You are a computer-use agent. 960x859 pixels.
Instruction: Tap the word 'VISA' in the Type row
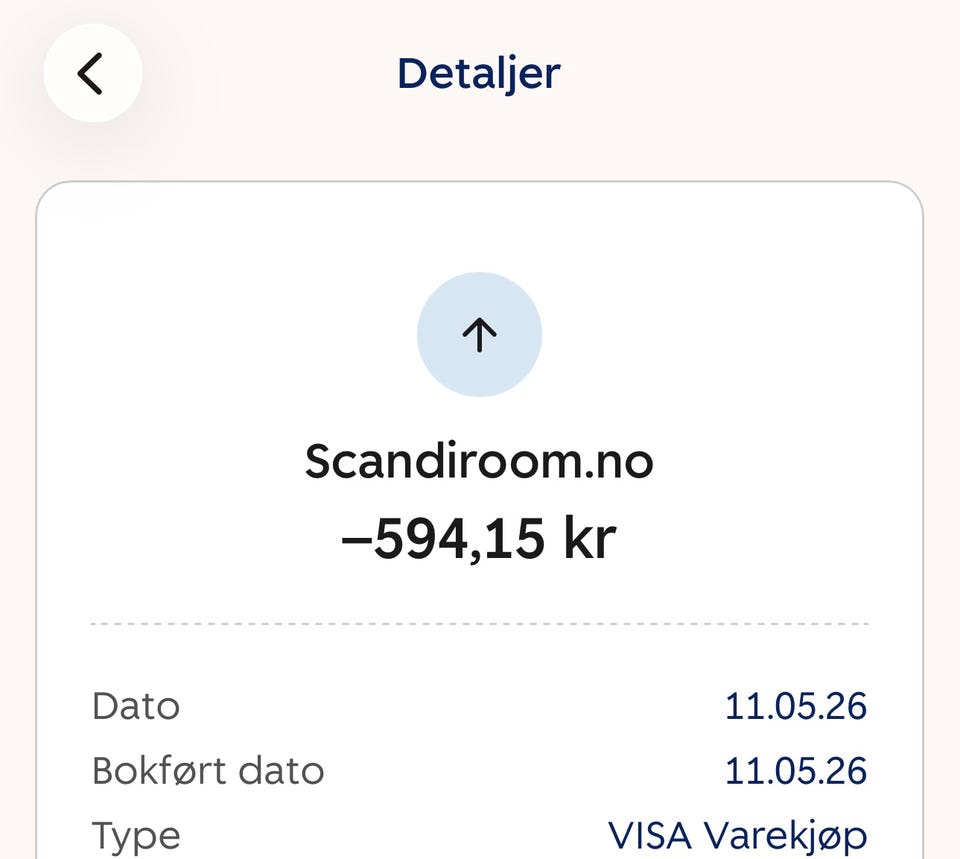[x=650, y=836]
